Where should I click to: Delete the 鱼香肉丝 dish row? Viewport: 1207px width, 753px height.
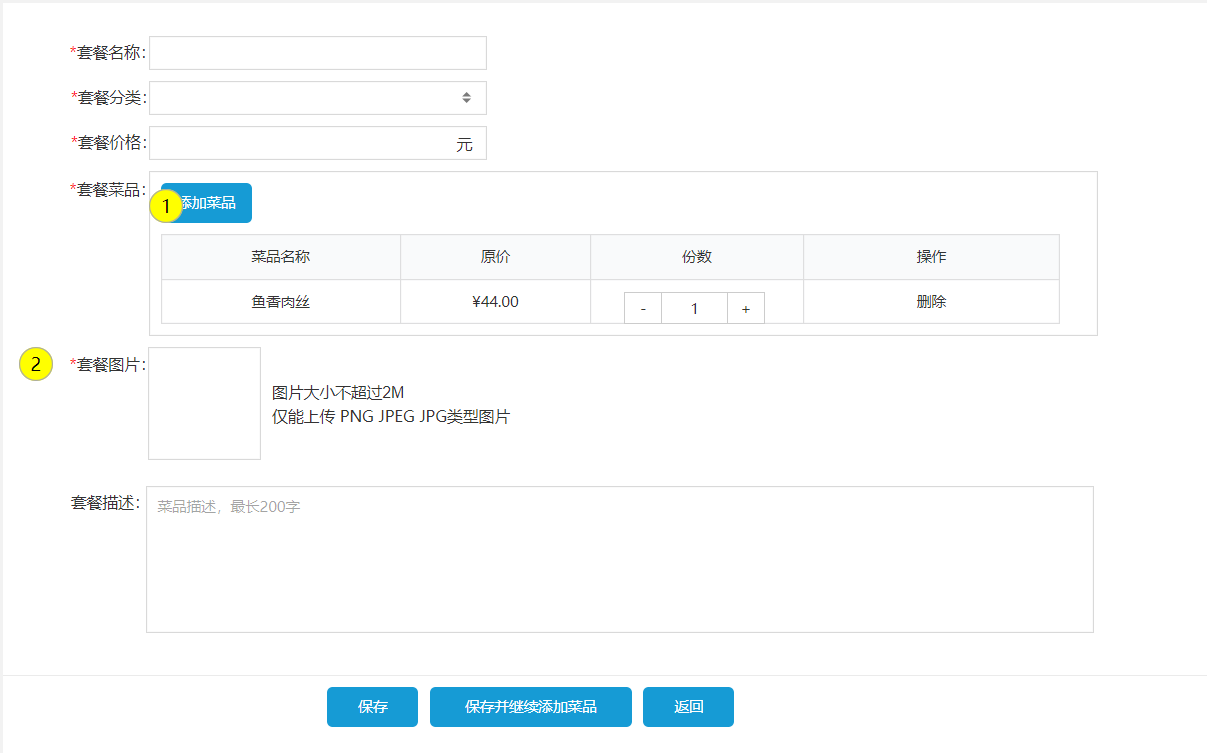coord(930,302)
